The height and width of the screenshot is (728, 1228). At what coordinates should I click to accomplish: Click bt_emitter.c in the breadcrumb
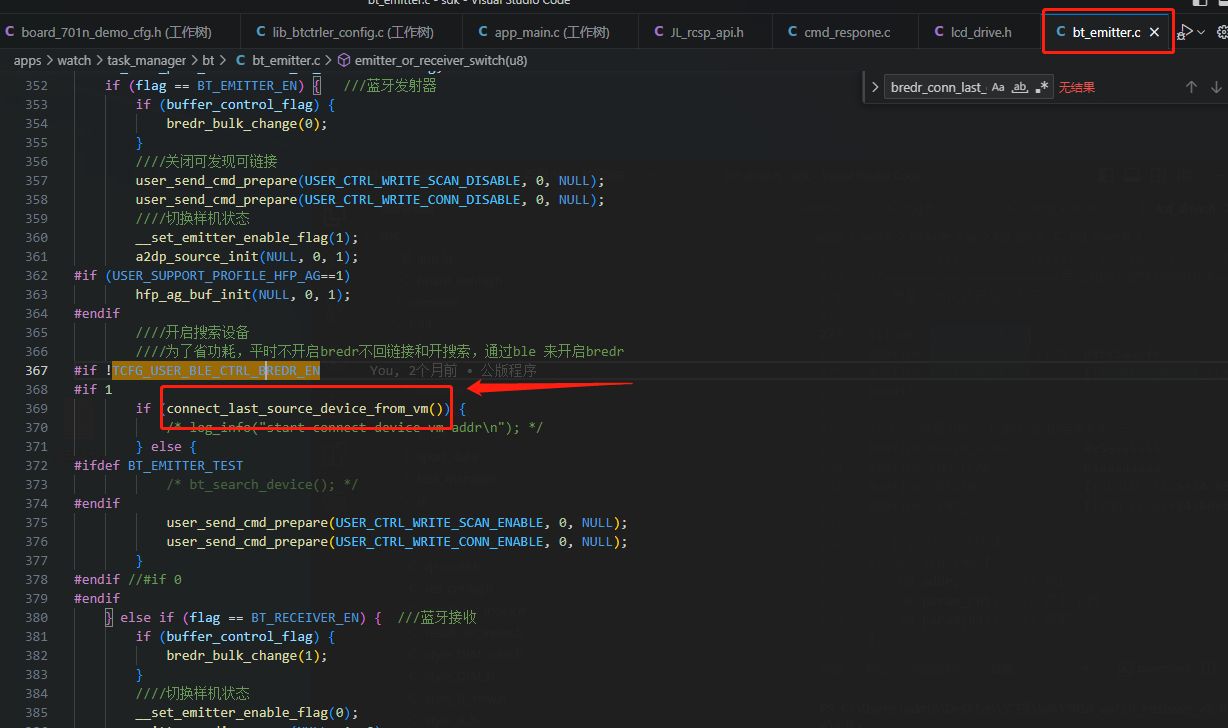pos(286,60)
